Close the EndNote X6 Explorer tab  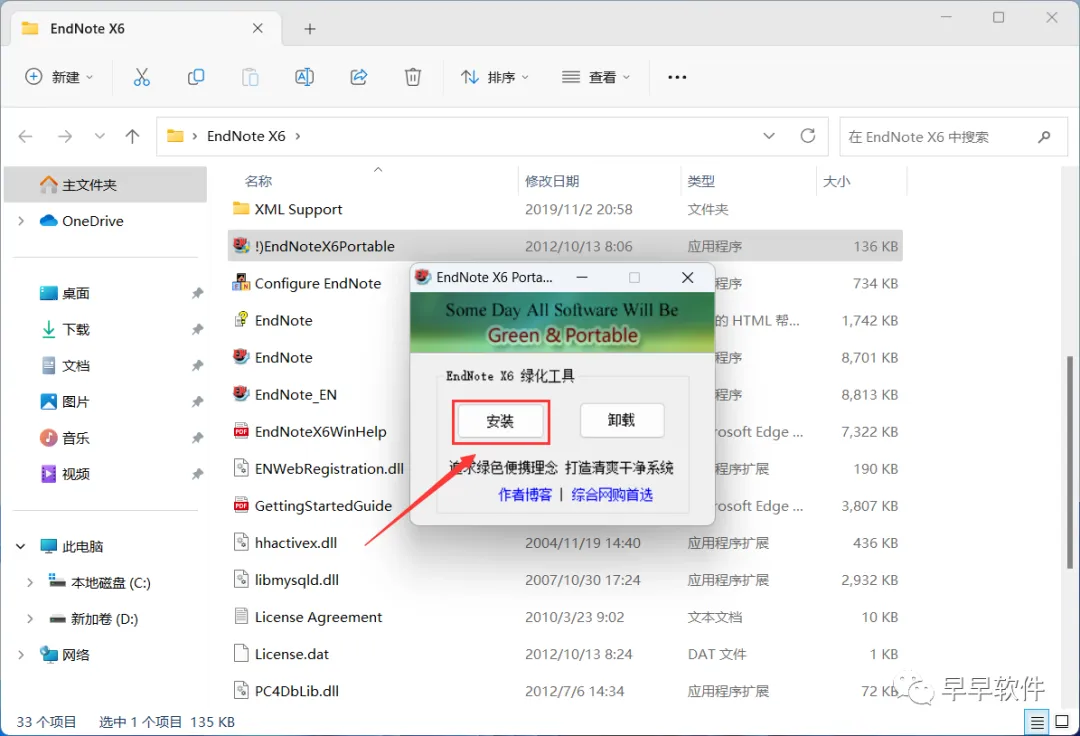pos(258,28)
